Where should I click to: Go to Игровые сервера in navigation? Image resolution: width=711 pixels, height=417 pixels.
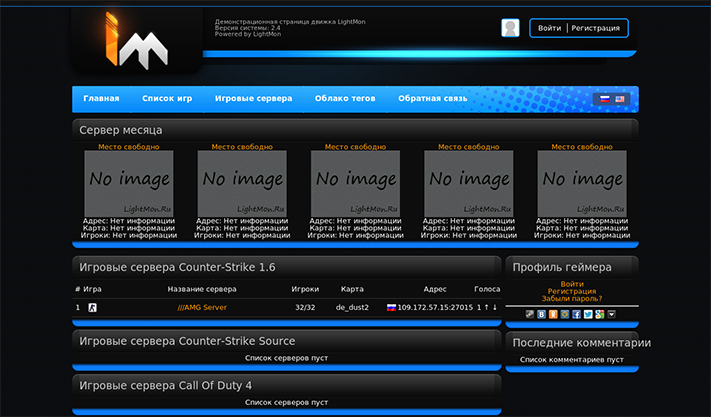pyautogui.click(x=253, y=99)
